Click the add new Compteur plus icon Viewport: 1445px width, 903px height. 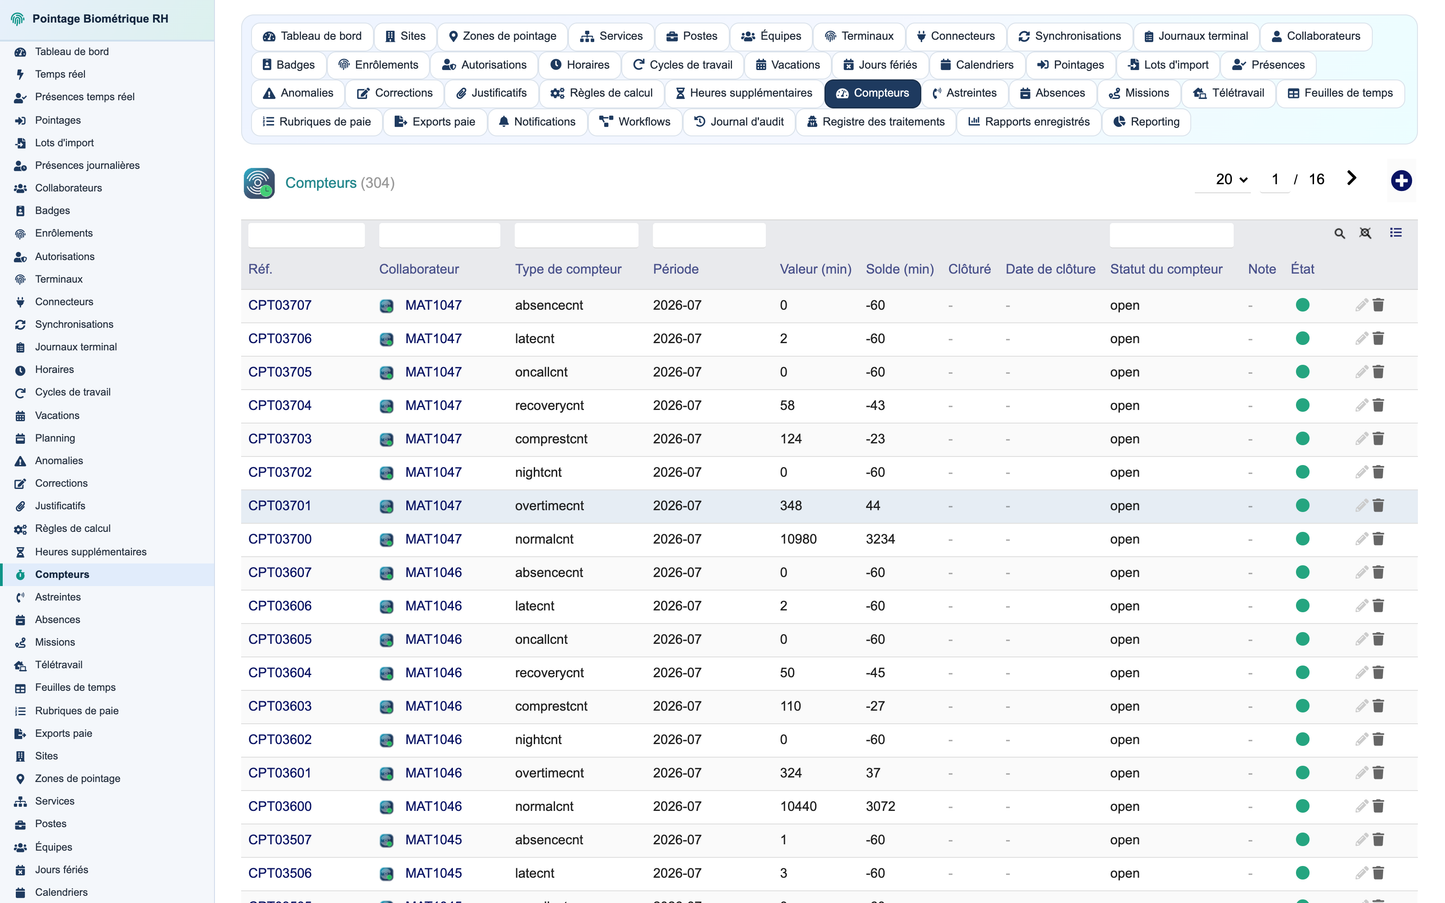click(x=1401, y=180)
